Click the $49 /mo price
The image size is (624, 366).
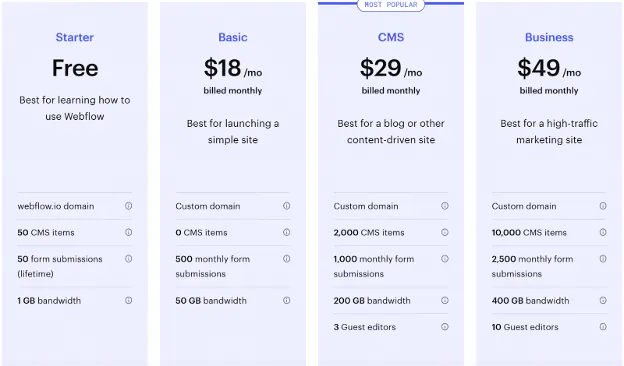pyautogui.click(x=549, y=68)
